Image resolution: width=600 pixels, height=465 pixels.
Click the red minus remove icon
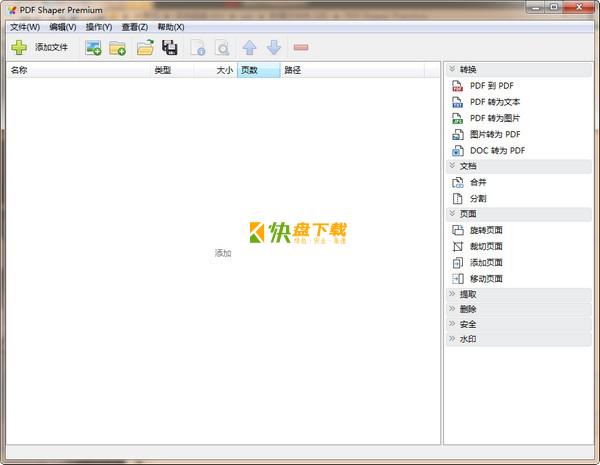[301, 47]
